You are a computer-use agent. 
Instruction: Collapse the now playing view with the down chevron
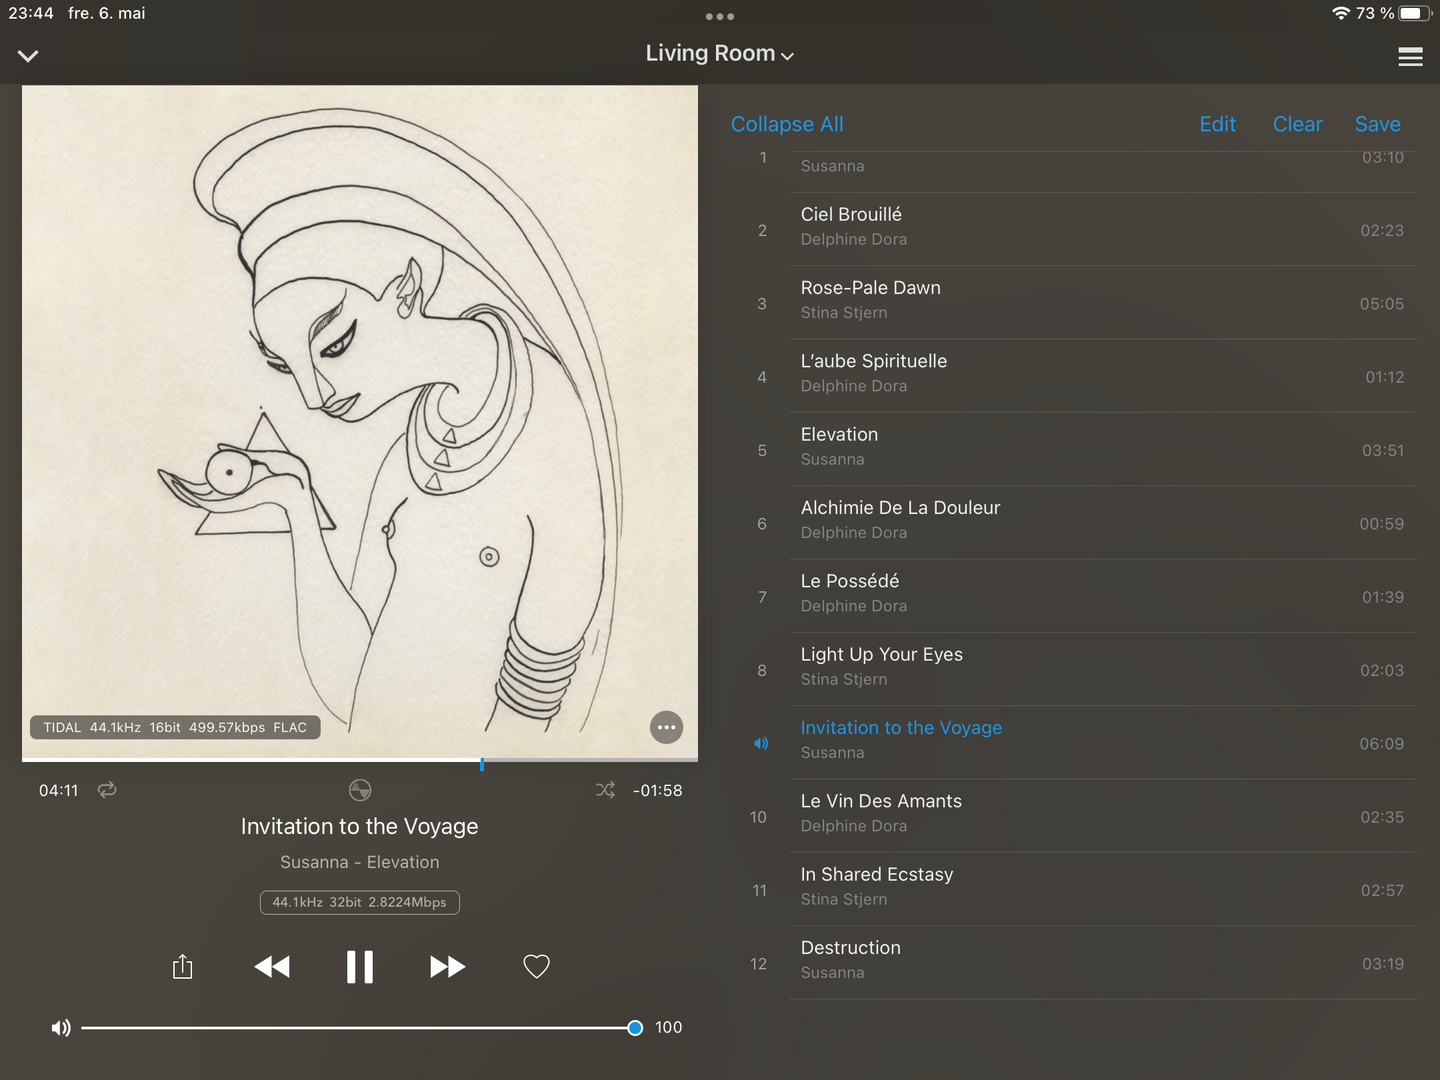[x=28, y=56]
